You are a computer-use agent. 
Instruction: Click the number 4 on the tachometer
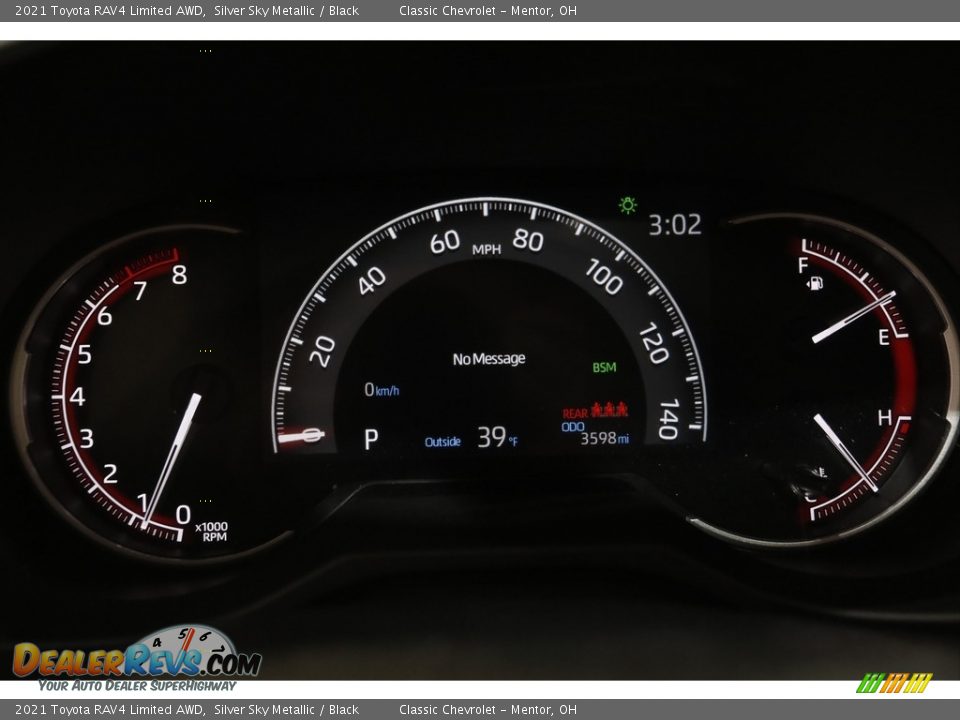(77, 397)
